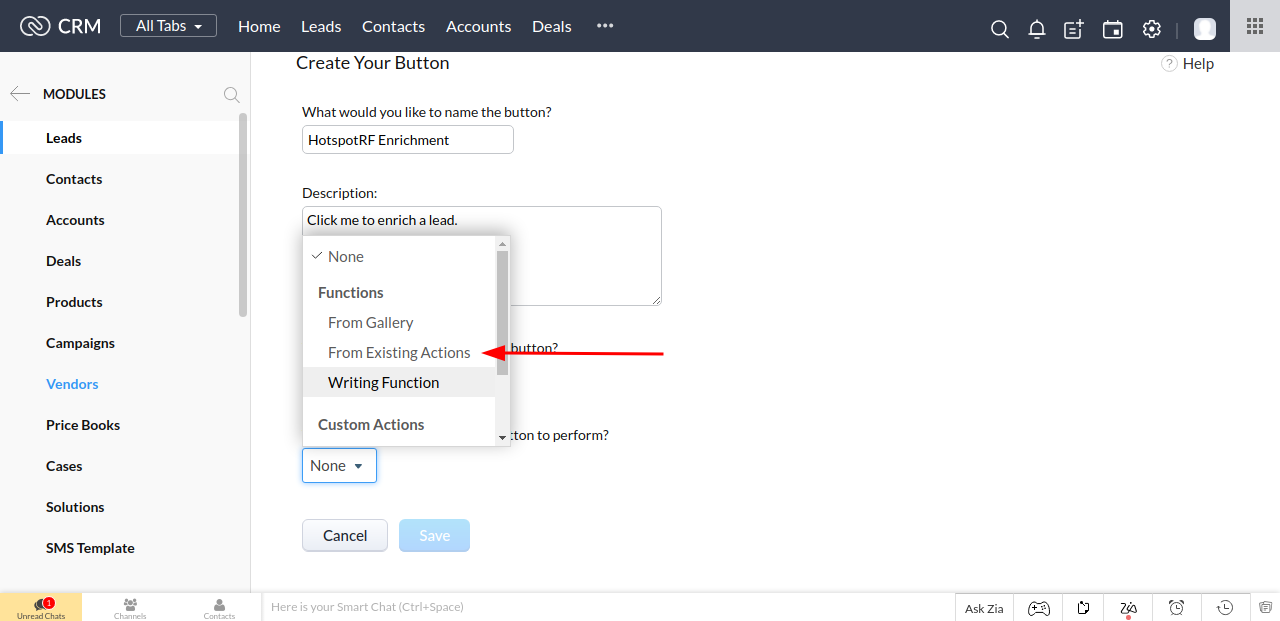Open the notifications bell
The width and height of the screenshot is (1280, 621).
point(1037,29)
